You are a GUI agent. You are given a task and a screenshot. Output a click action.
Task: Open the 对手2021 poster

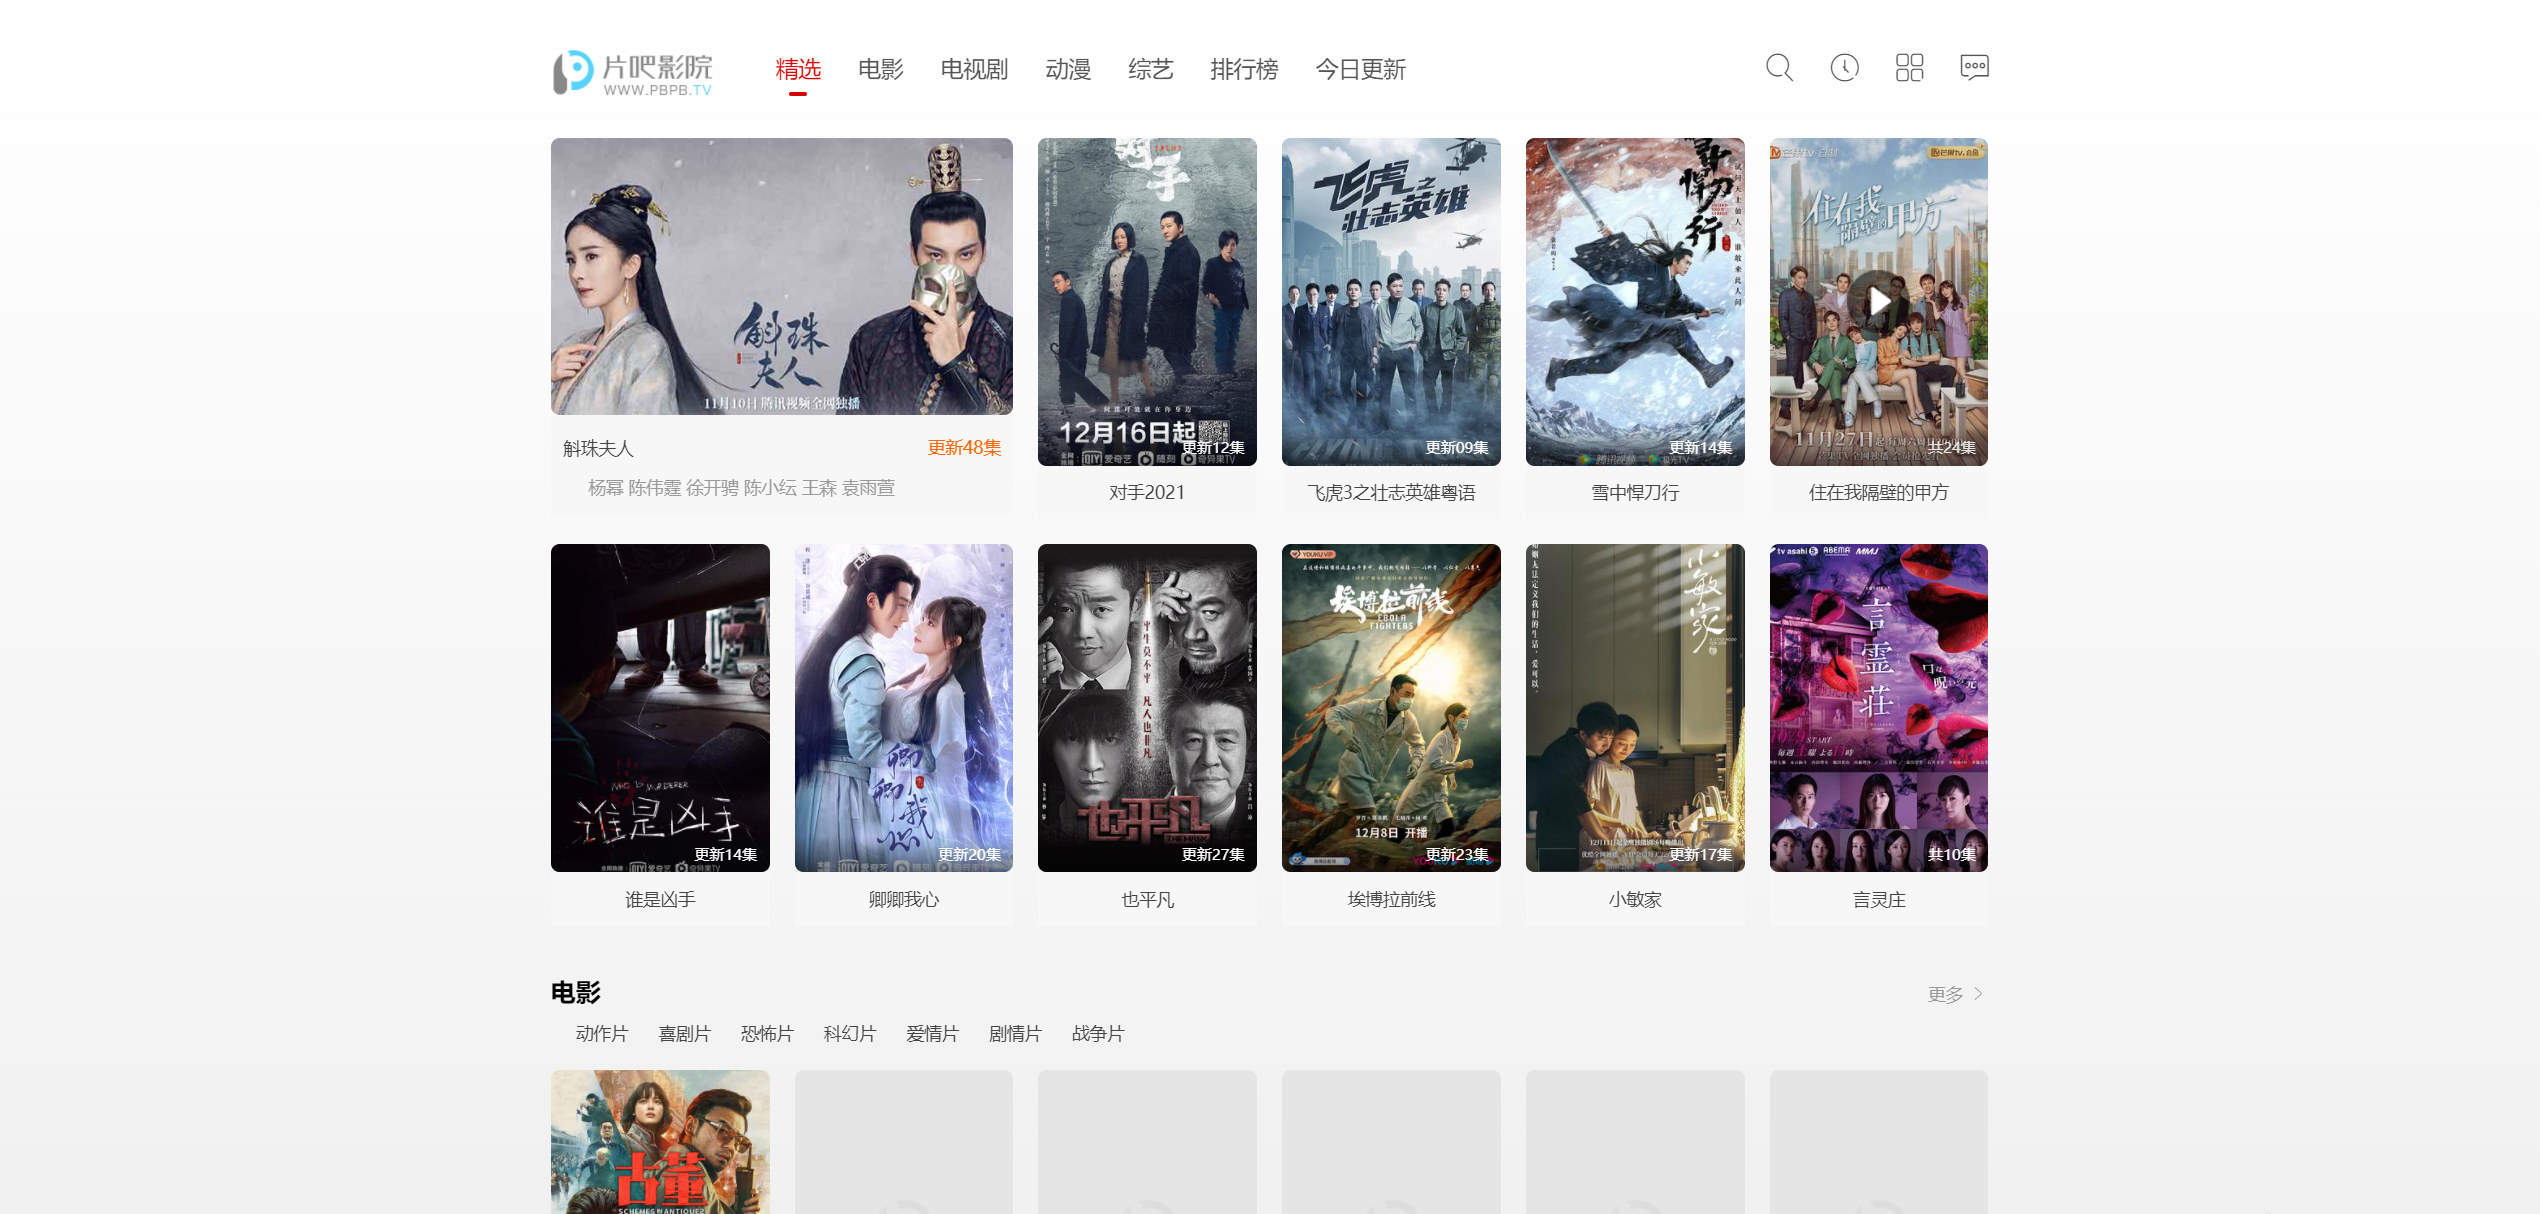click(x=1147, y=302)
